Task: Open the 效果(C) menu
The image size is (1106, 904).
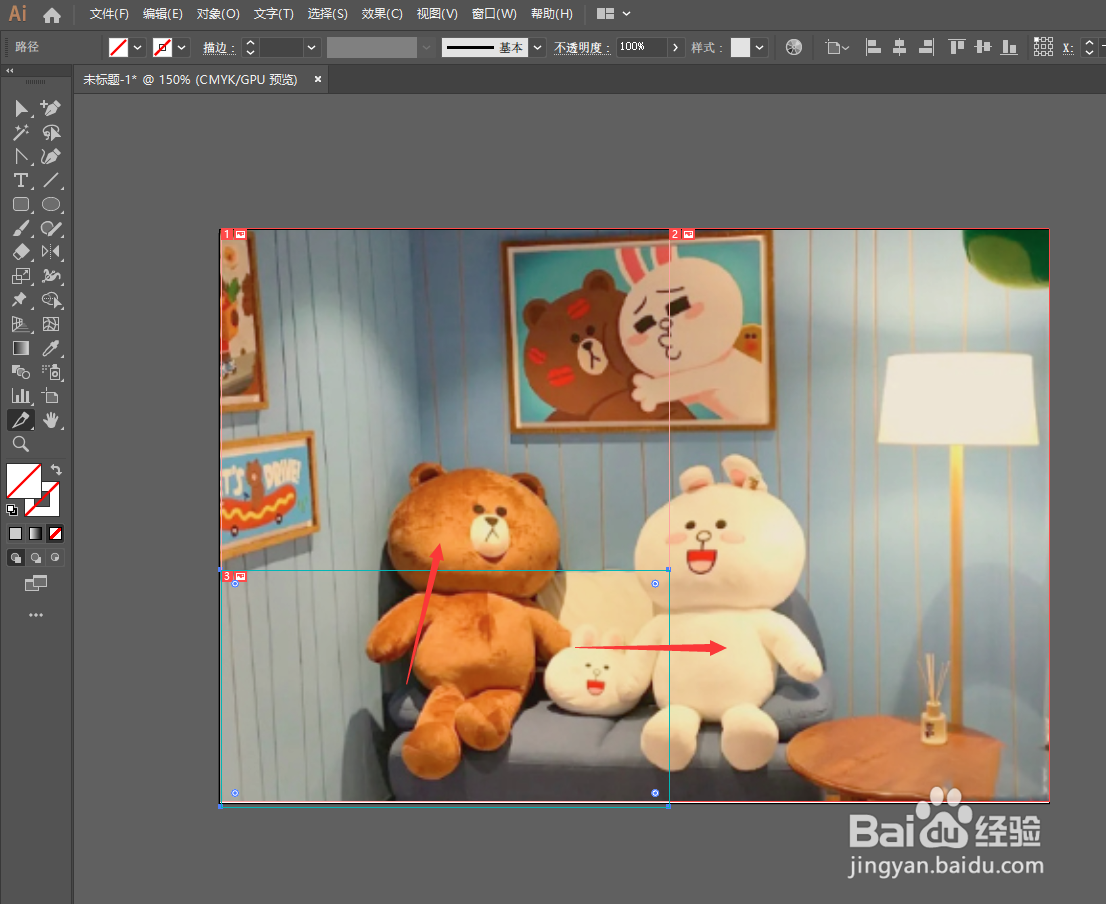Action: coord(382,14)
